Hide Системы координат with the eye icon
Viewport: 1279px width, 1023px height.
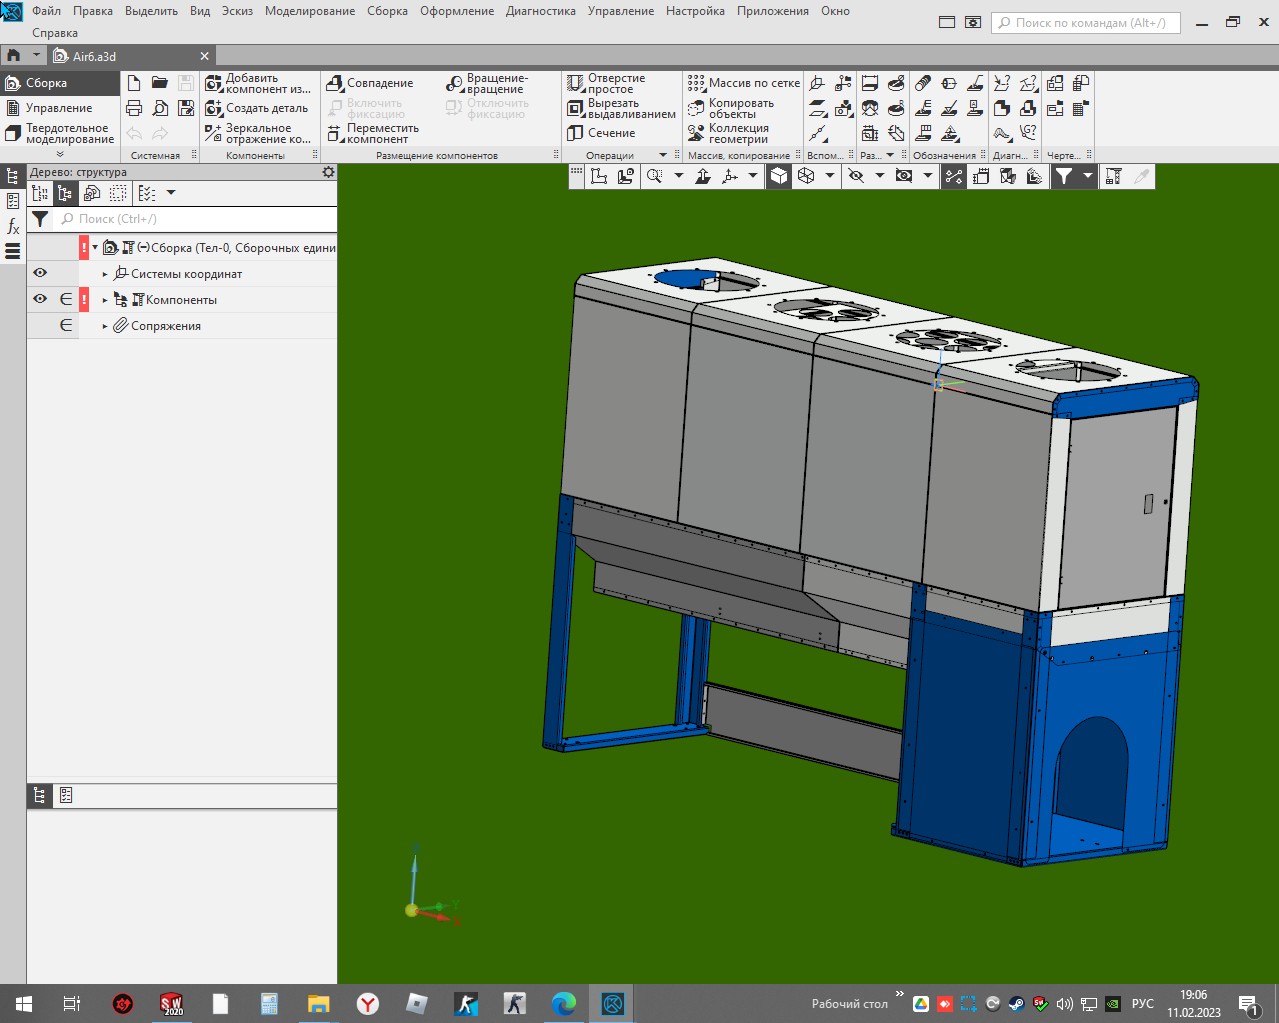click(x=40, y=273)
